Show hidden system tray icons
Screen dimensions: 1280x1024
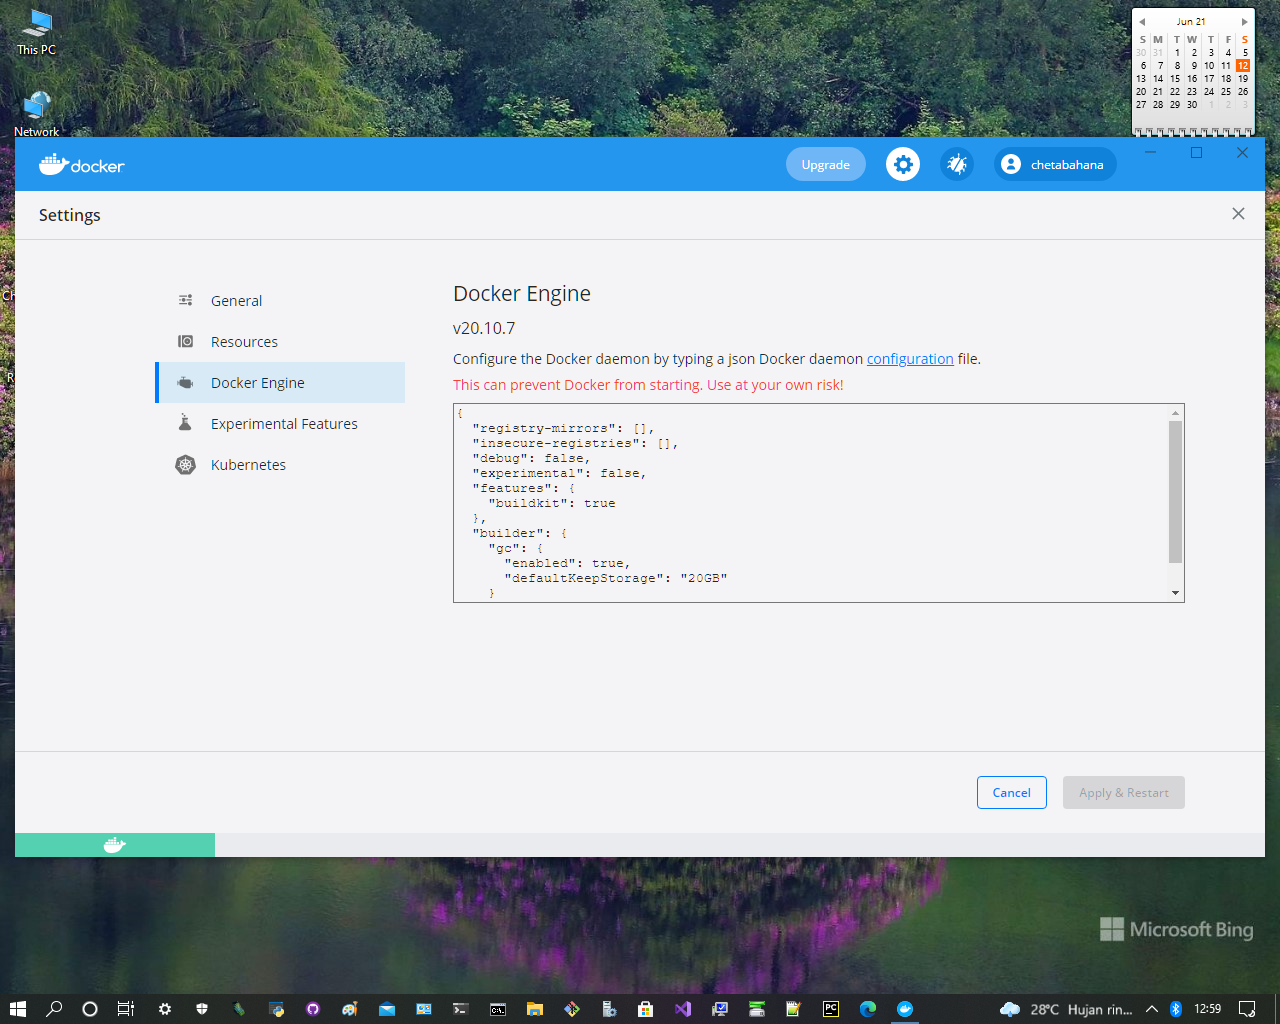click(1152, 1009)
